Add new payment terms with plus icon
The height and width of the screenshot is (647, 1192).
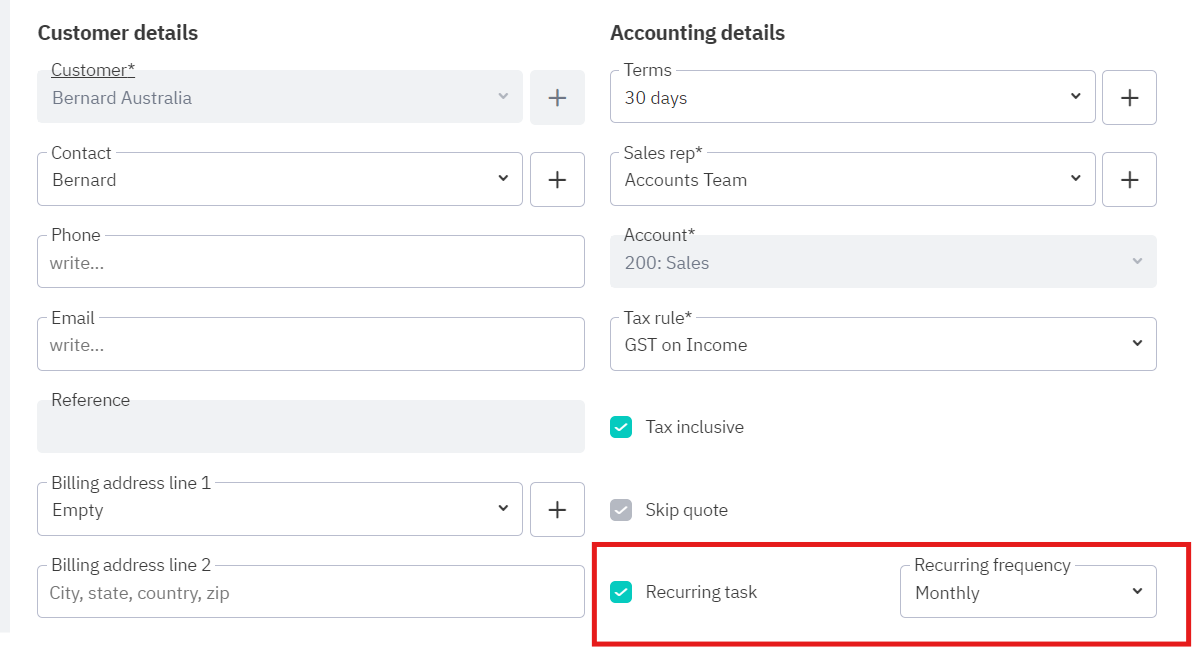pyautogui.click(x=1129, y=97)
